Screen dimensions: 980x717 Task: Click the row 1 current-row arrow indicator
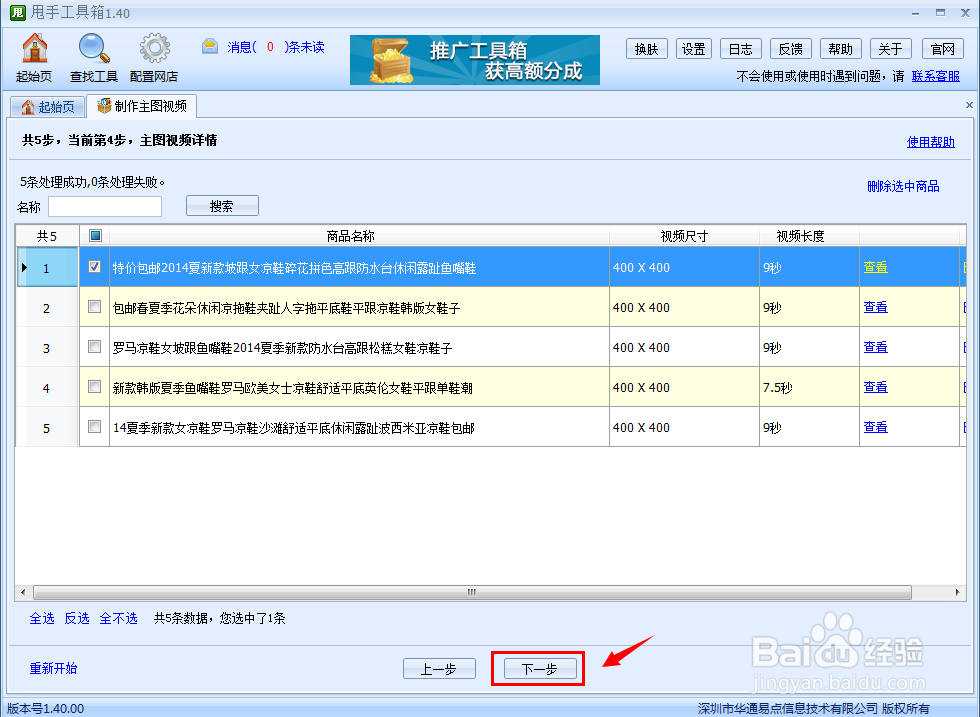[24, 268]
